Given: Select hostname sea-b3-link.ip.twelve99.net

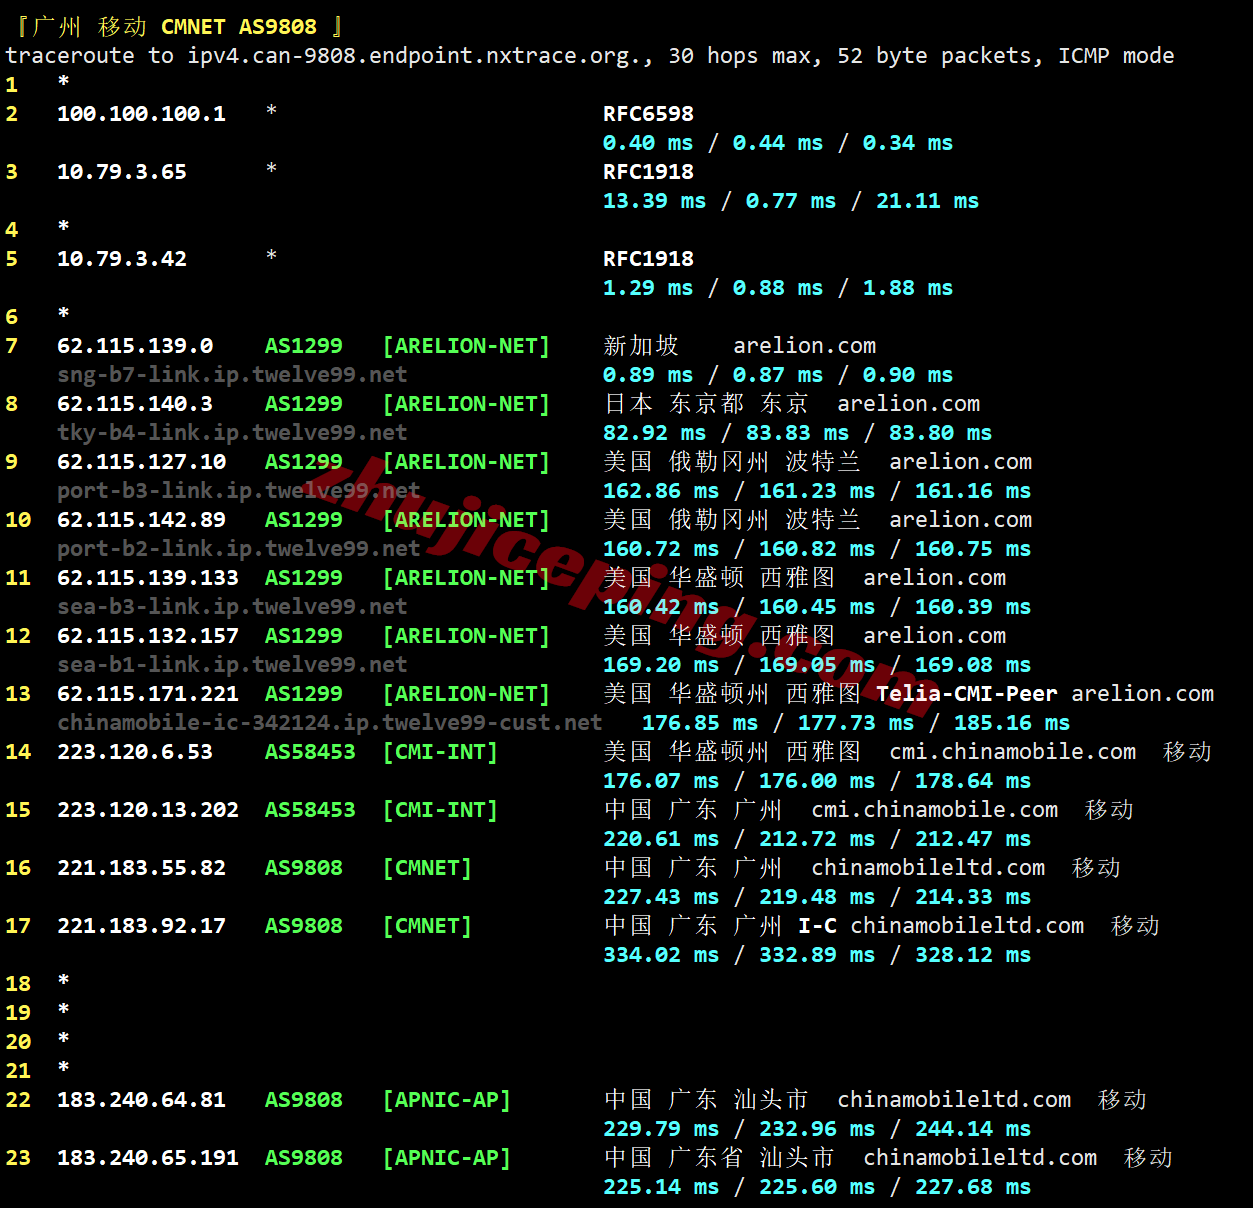Looking at the screenshot, I should [x=232, y=606].
